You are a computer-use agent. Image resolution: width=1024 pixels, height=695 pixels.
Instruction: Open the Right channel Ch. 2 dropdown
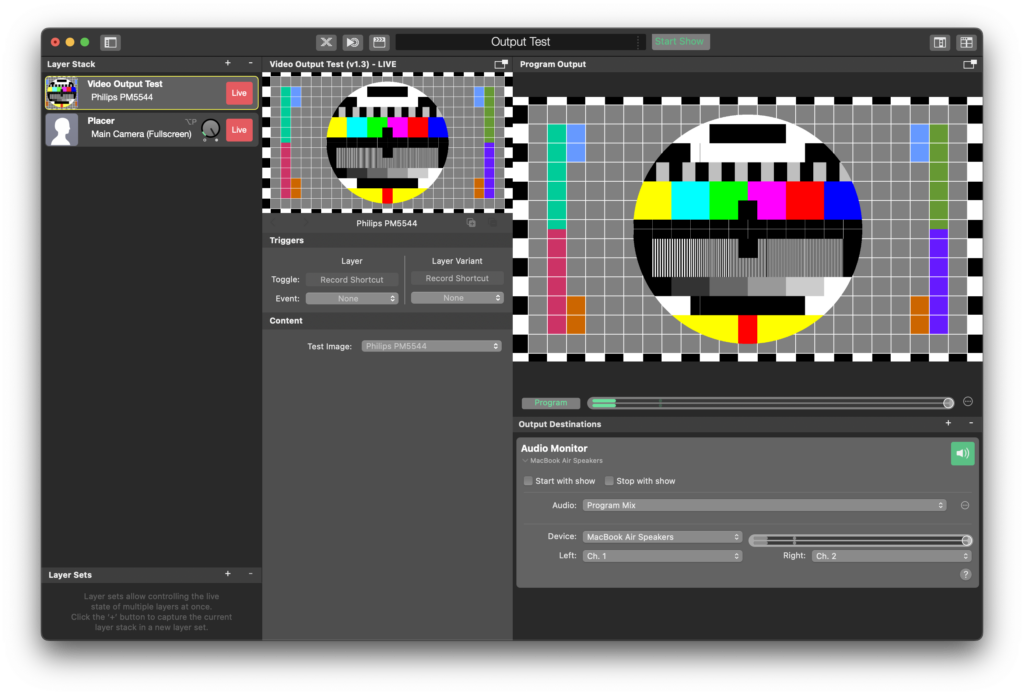891,557
